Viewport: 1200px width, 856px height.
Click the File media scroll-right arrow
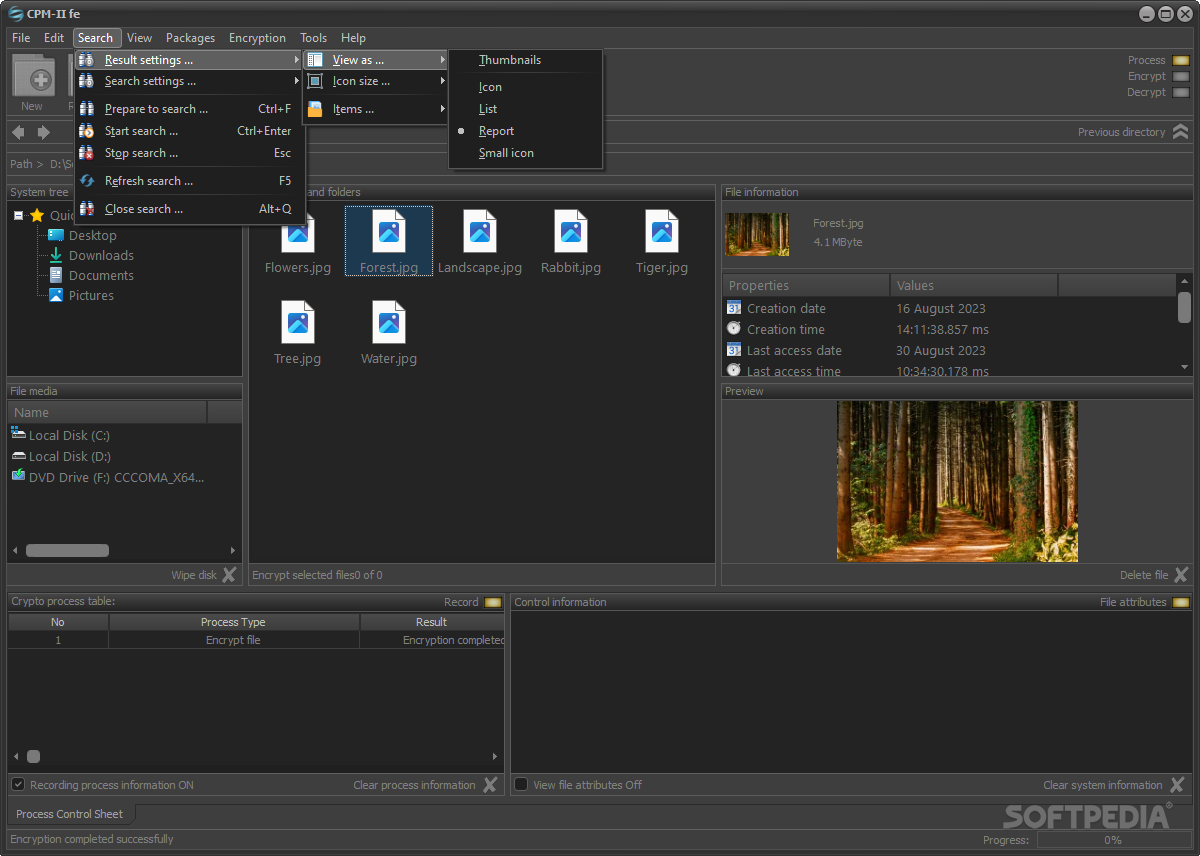(233, 550)
